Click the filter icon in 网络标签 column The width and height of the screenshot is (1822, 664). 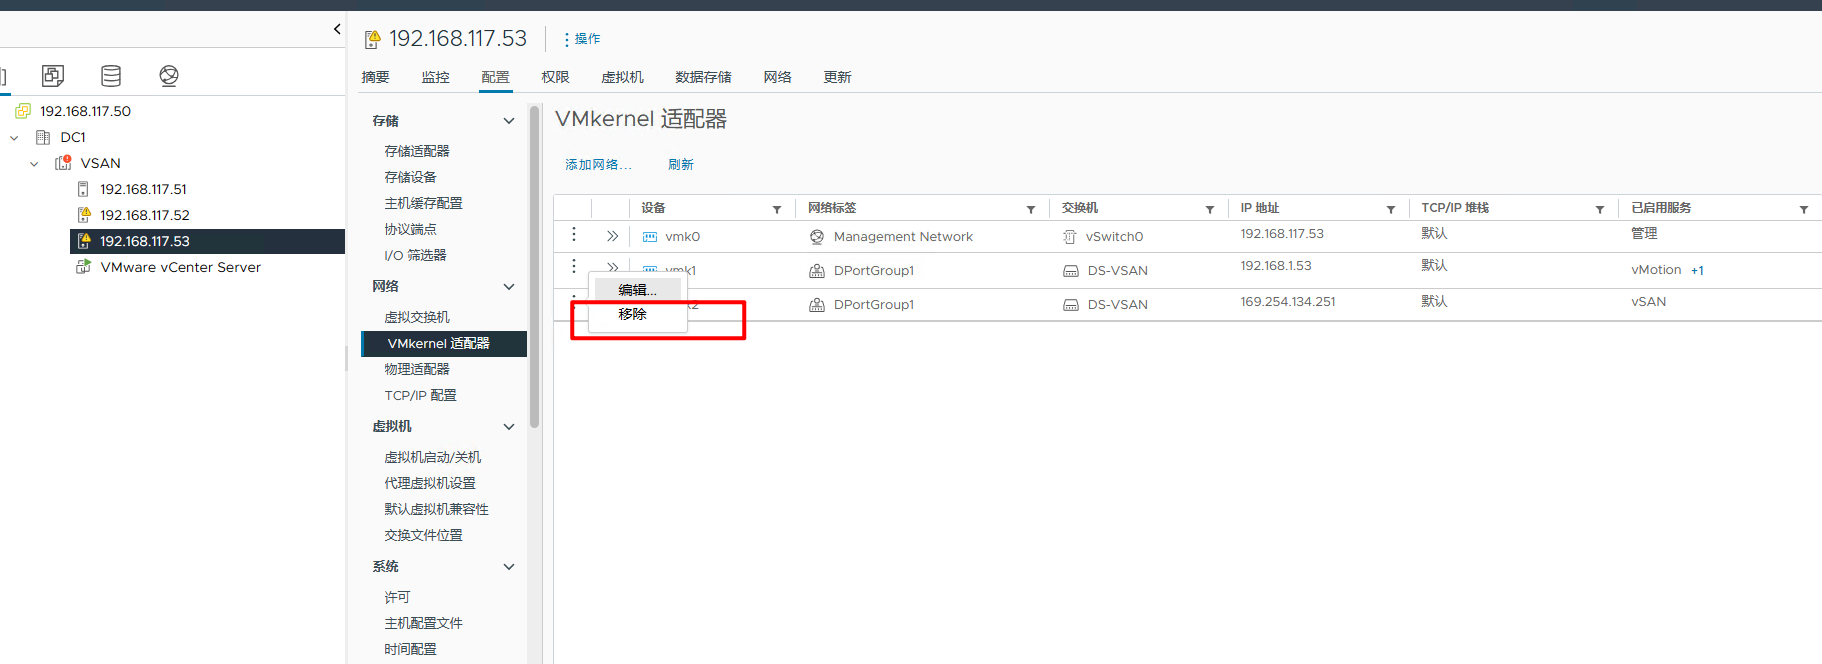coord(1031,209)
